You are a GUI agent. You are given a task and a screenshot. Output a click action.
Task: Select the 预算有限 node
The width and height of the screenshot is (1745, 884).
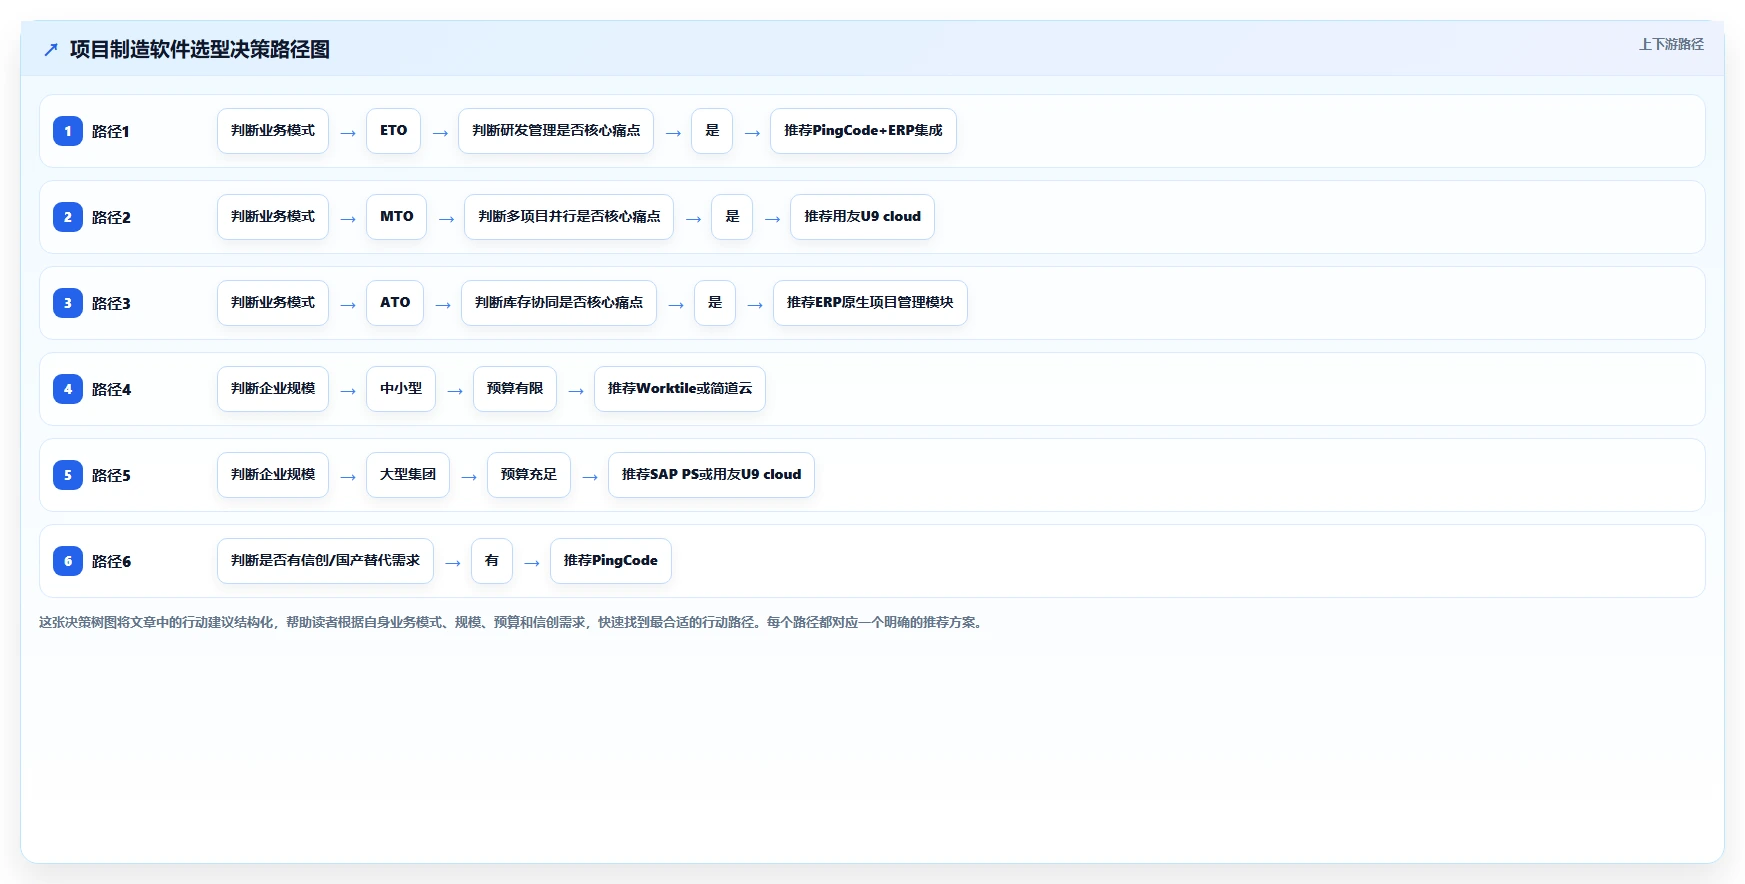click(515, 389)
